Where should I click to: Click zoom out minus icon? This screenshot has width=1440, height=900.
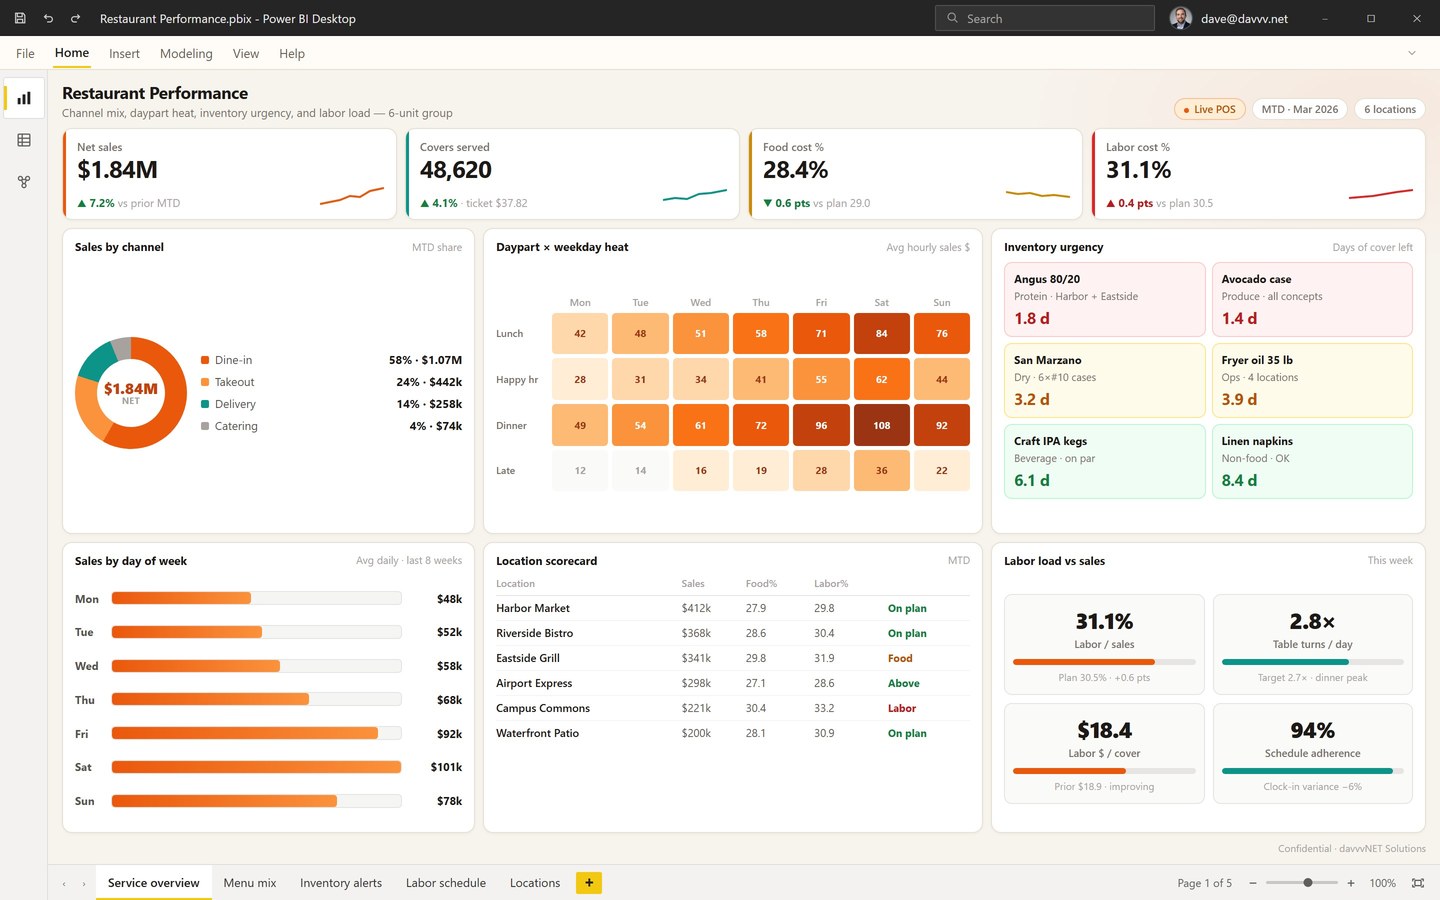pyautogui.click(x=1253, y=883)
